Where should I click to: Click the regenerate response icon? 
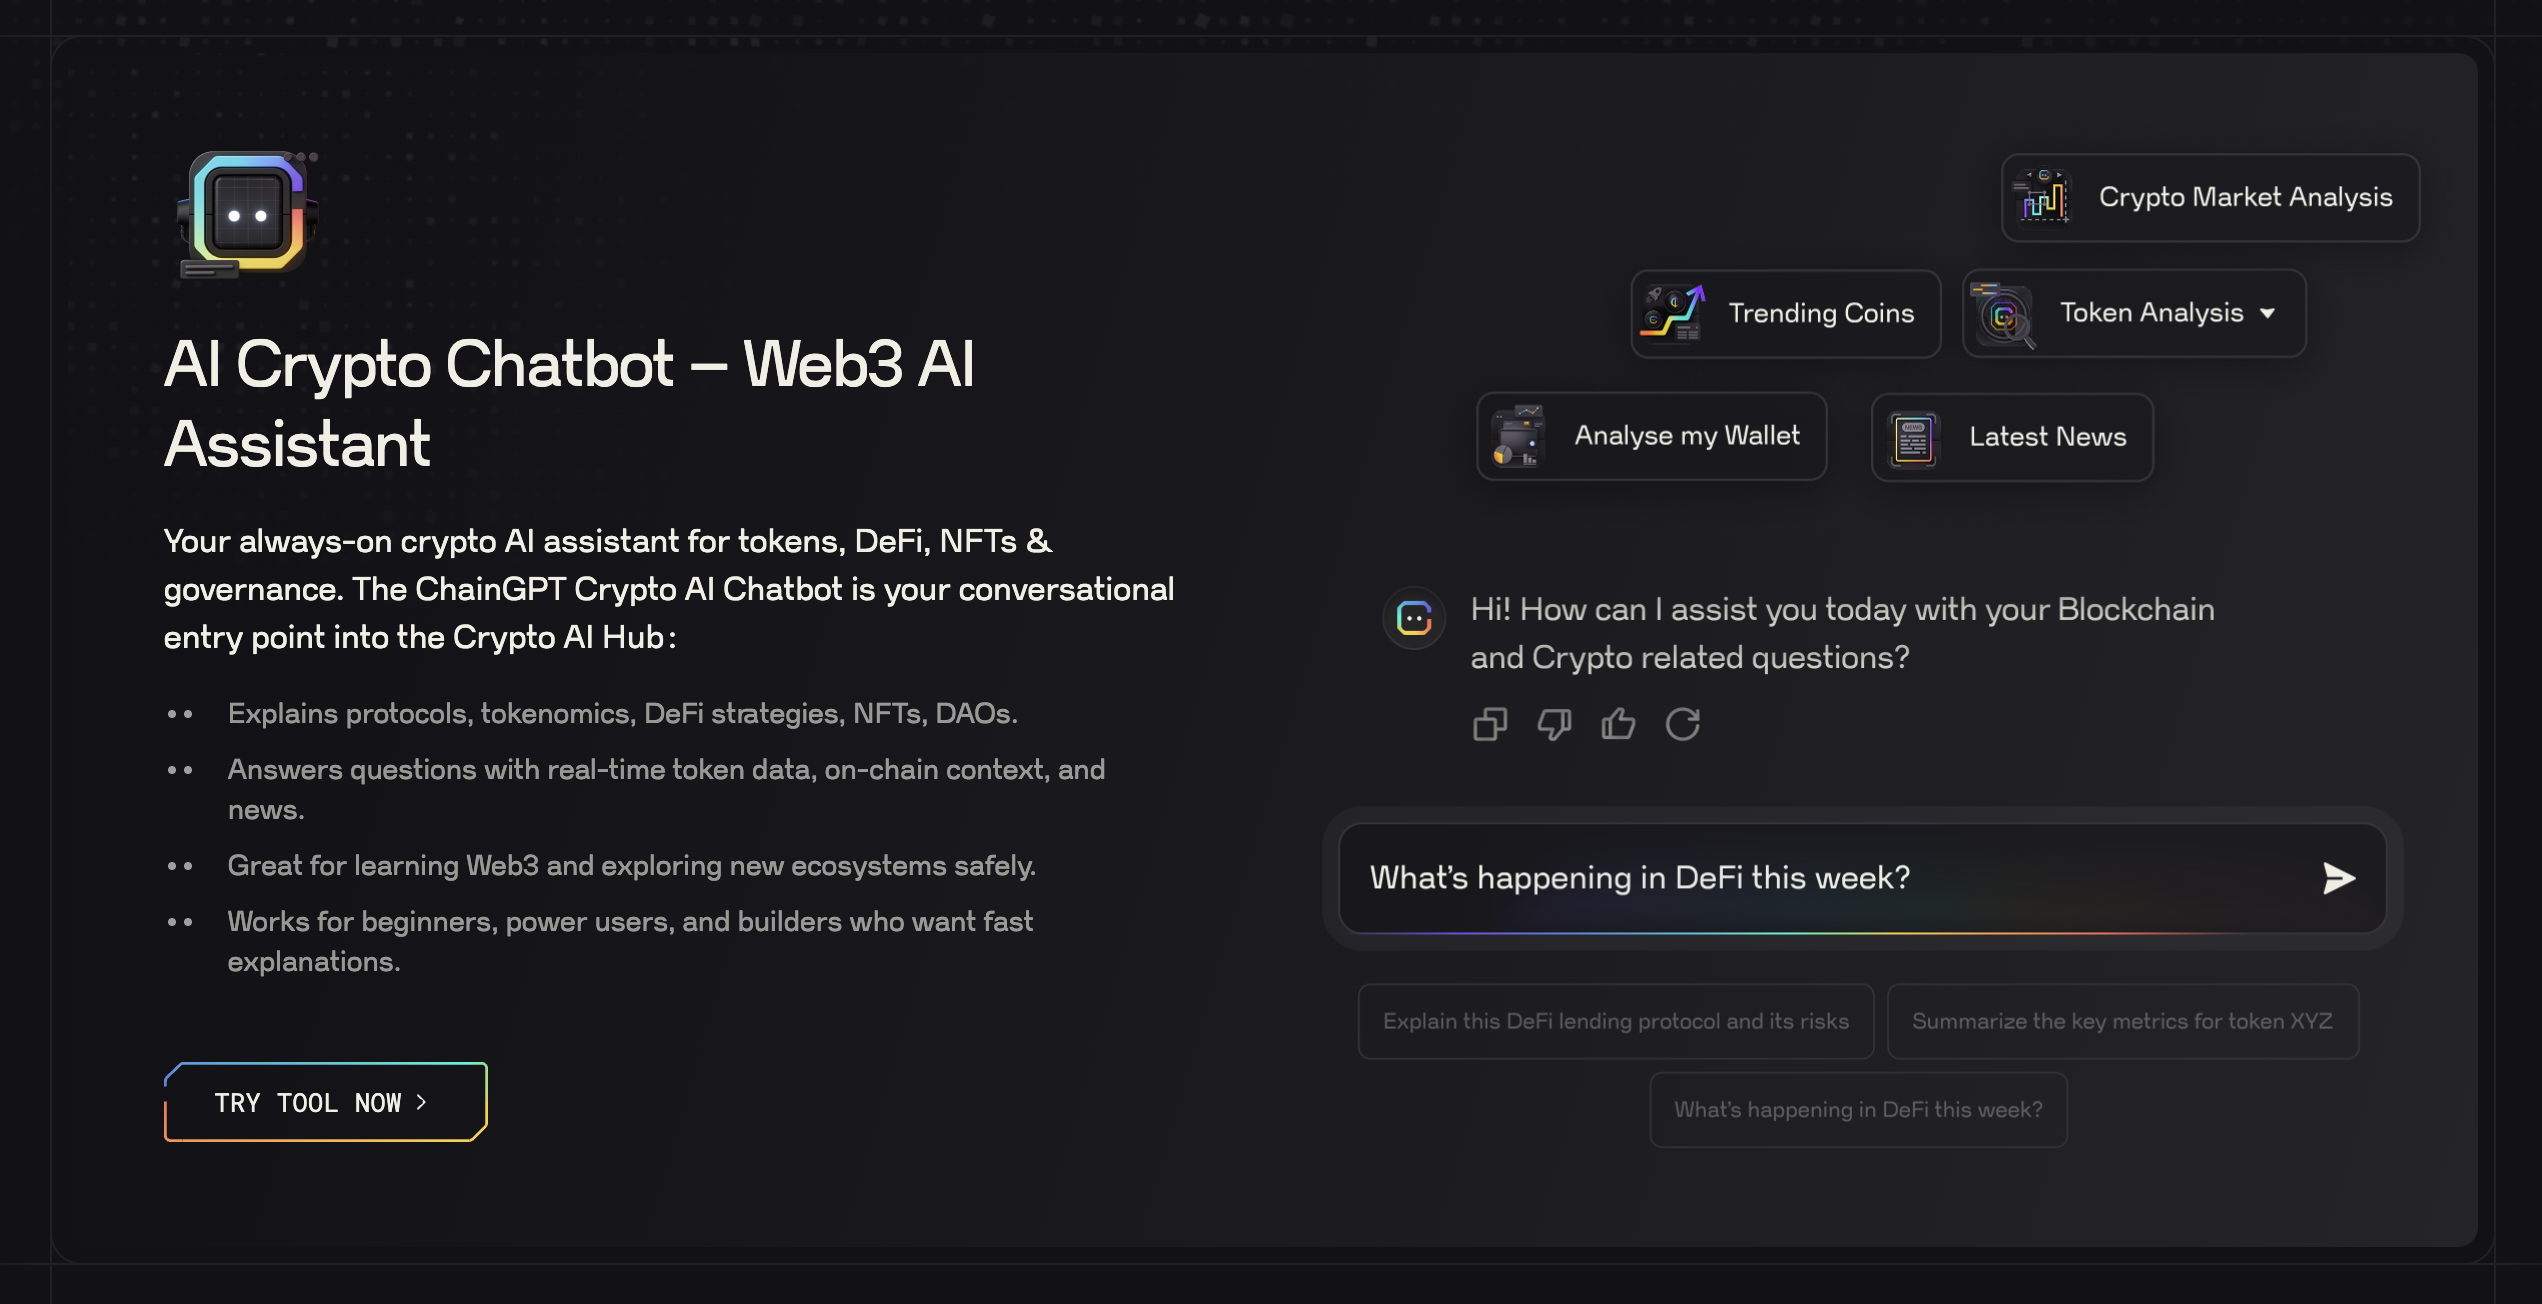[x=1683, y=724]
